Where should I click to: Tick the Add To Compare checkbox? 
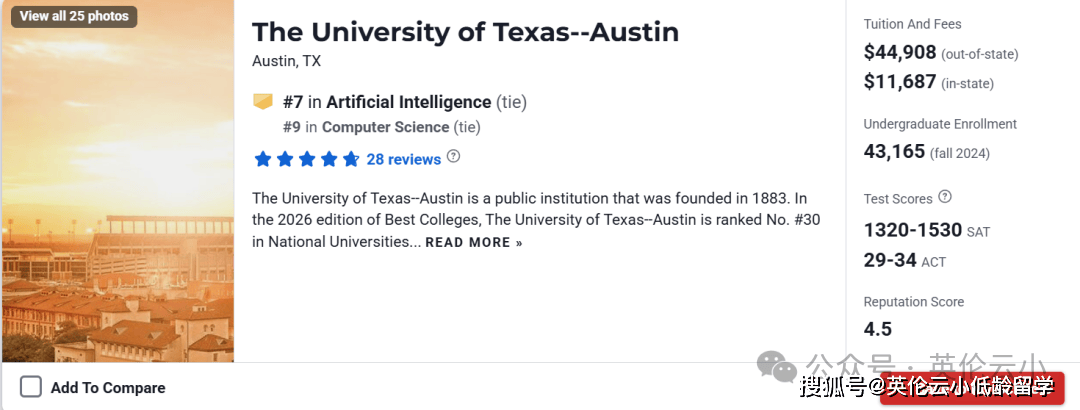(31, 387)
